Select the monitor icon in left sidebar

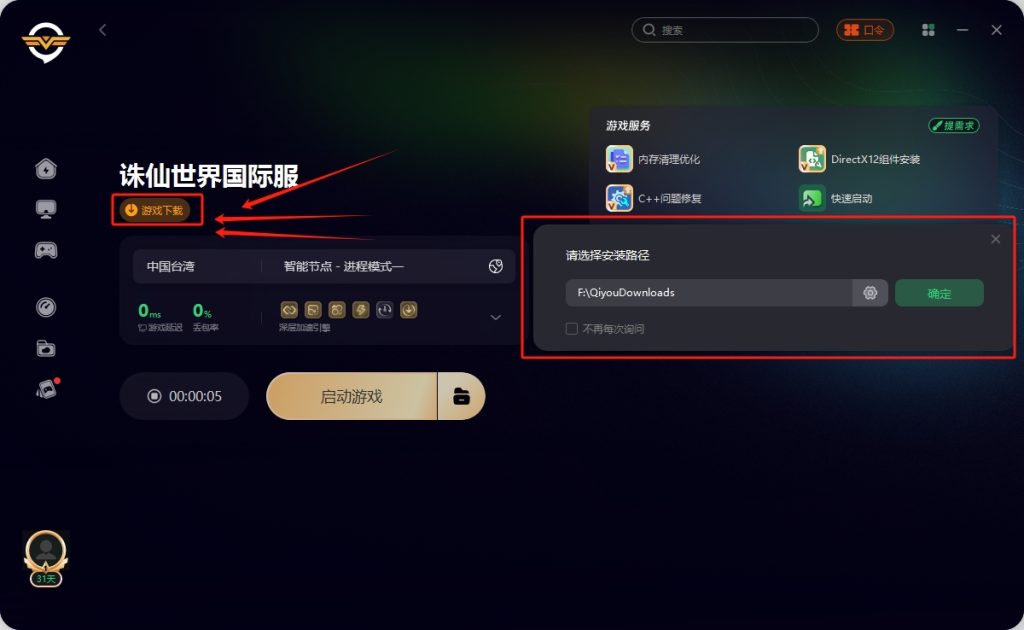[x=46, y=210]
